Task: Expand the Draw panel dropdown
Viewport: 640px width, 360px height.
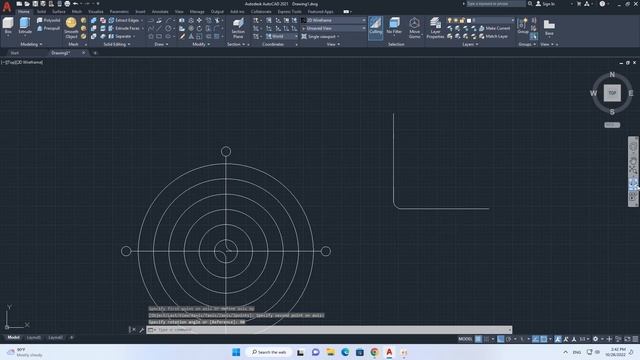Action: click(161, 44)
